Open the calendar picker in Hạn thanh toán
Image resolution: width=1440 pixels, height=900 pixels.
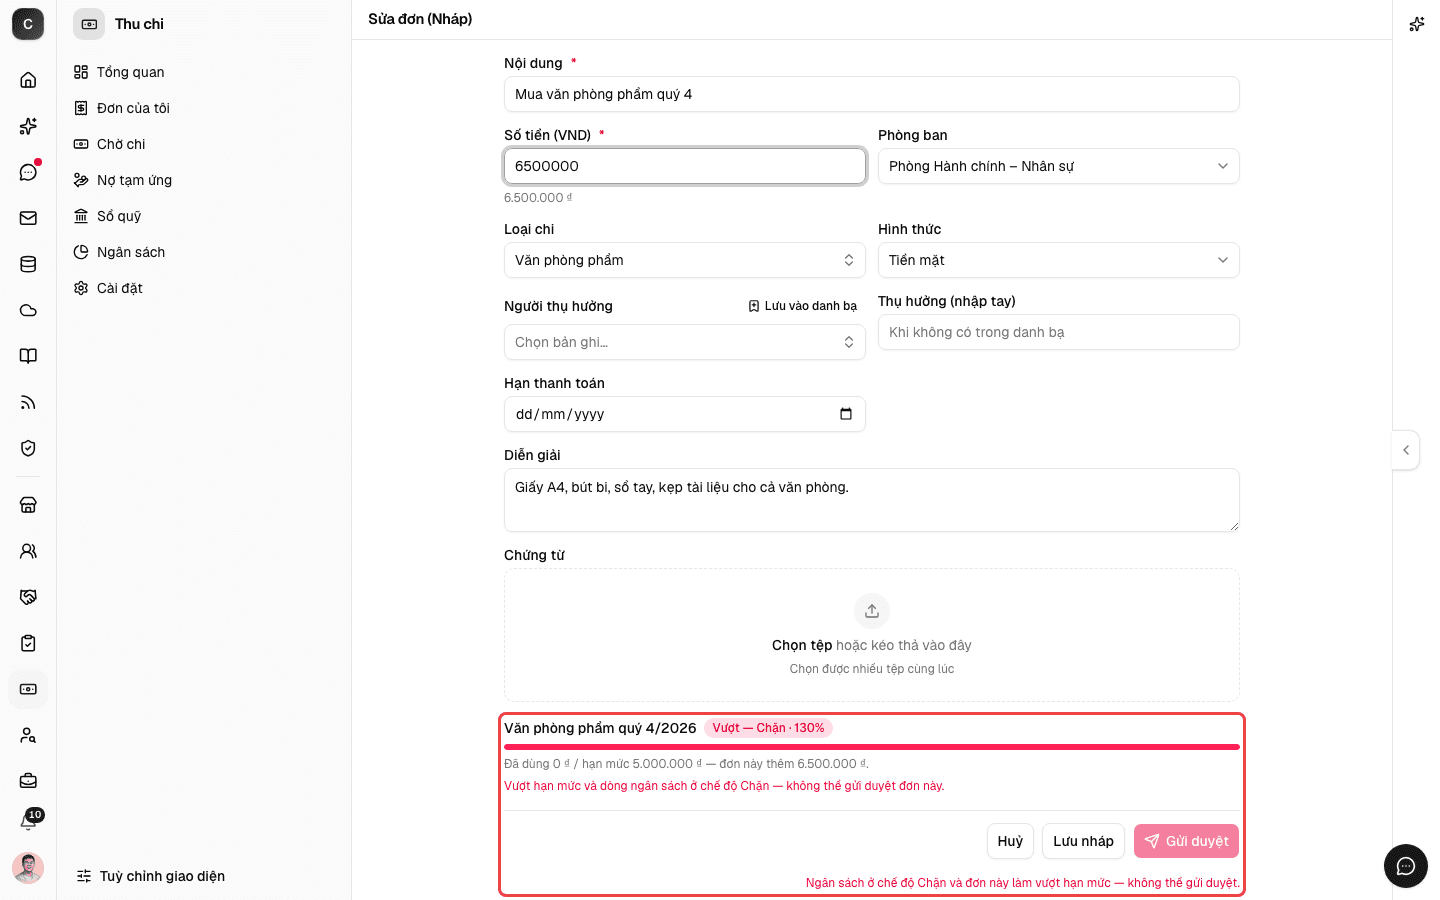[846, 414]
